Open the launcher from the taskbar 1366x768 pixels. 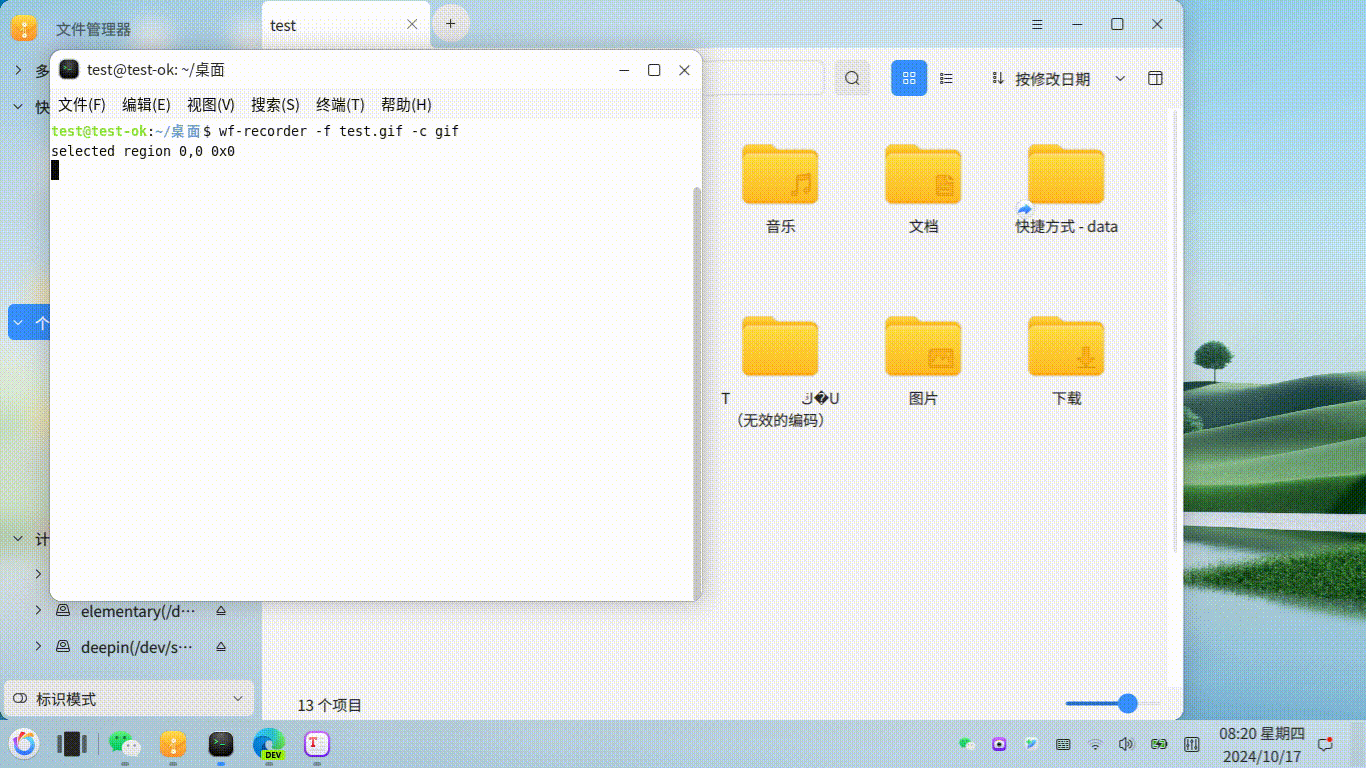point(25,744)
